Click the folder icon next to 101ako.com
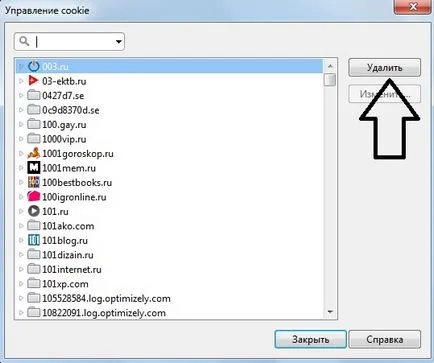The image size is (434, 363). coord(33,225)
